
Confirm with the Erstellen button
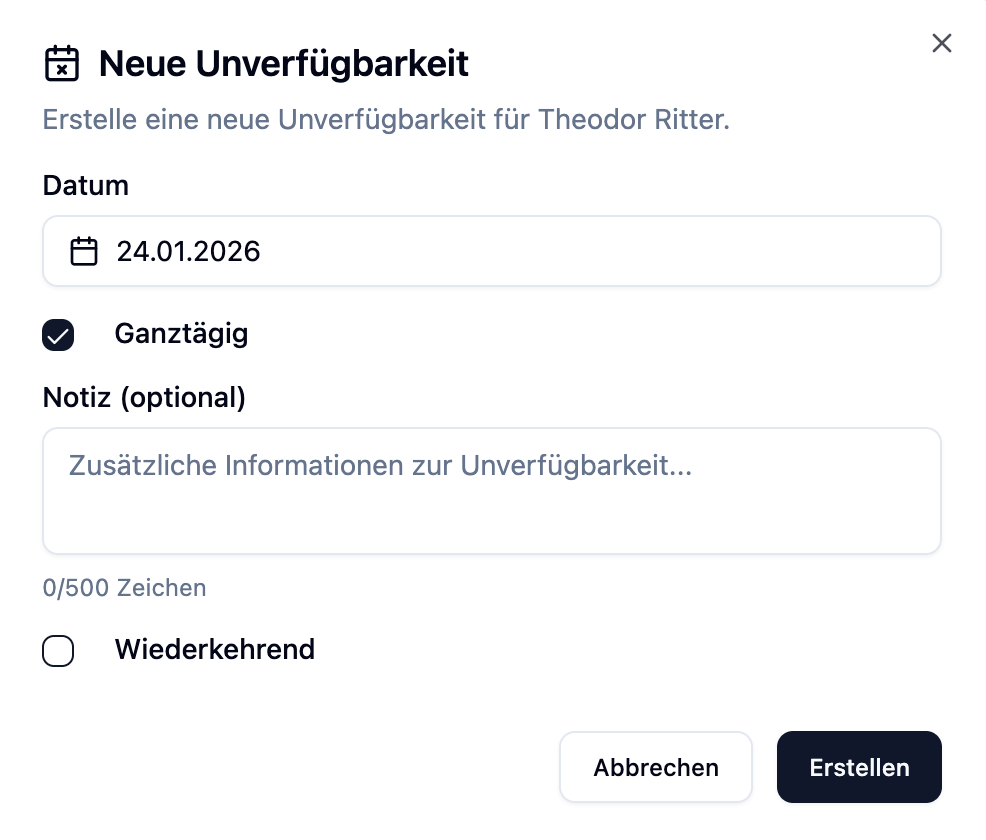[858, 767]
